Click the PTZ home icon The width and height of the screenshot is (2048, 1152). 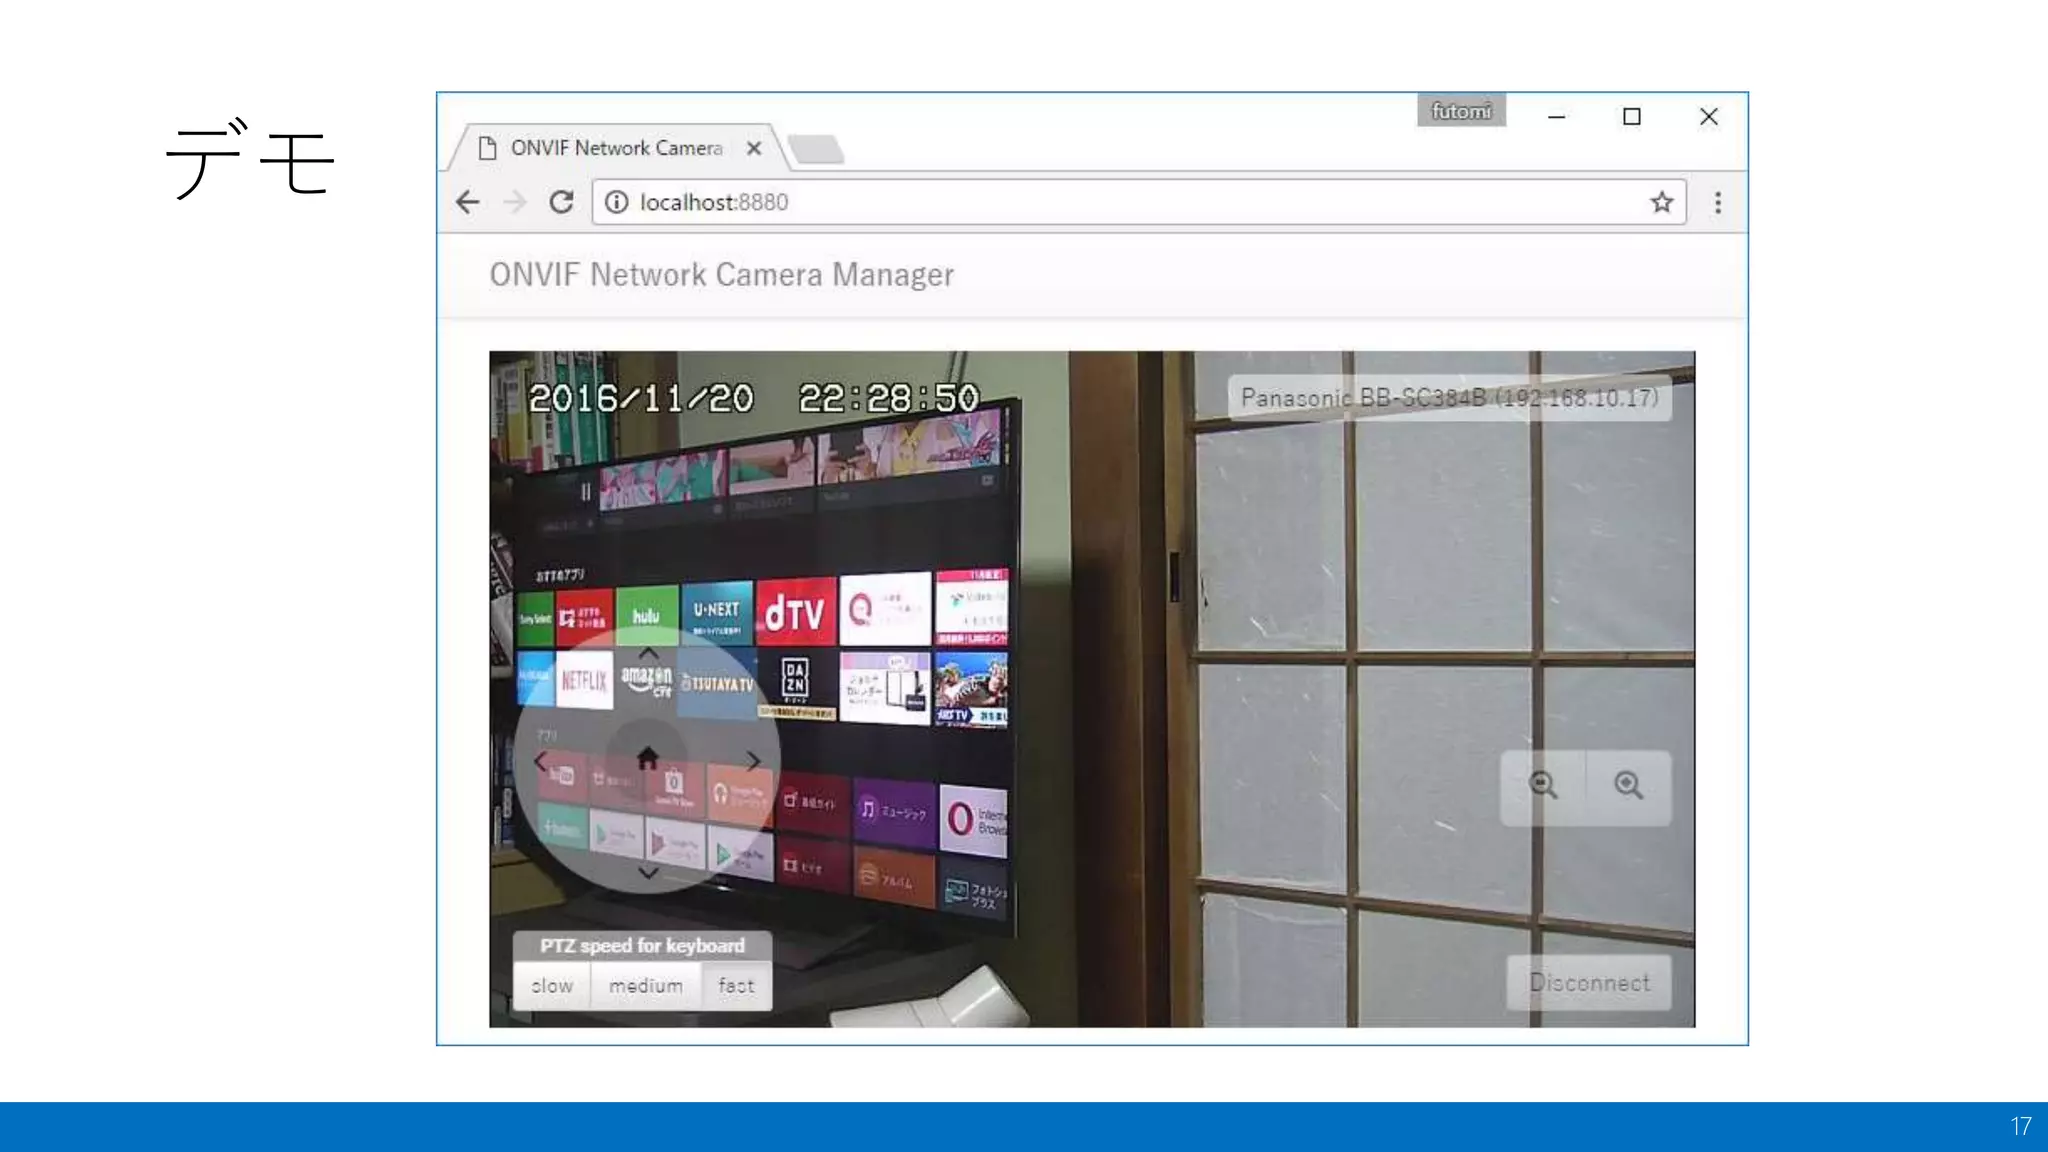647,758
